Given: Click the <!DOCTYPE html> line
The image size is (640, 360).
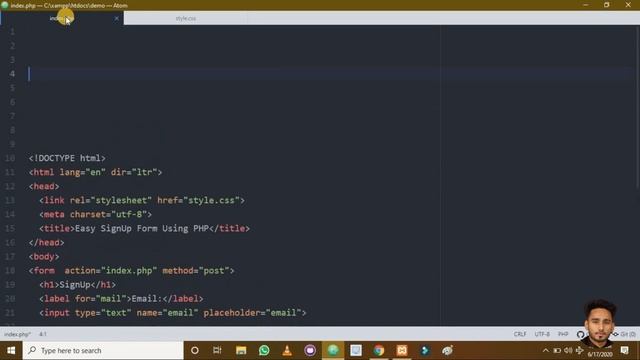Looking at the screenshot, I should (67, 158).
